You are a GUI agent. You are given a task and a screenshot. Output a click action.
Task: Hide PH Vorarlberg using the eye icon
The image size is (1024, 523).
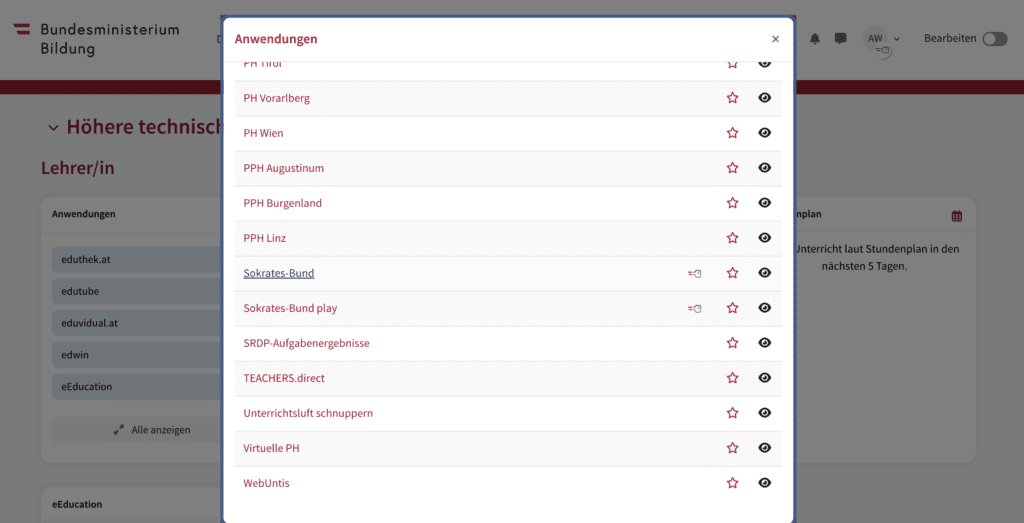coord(765,98)
